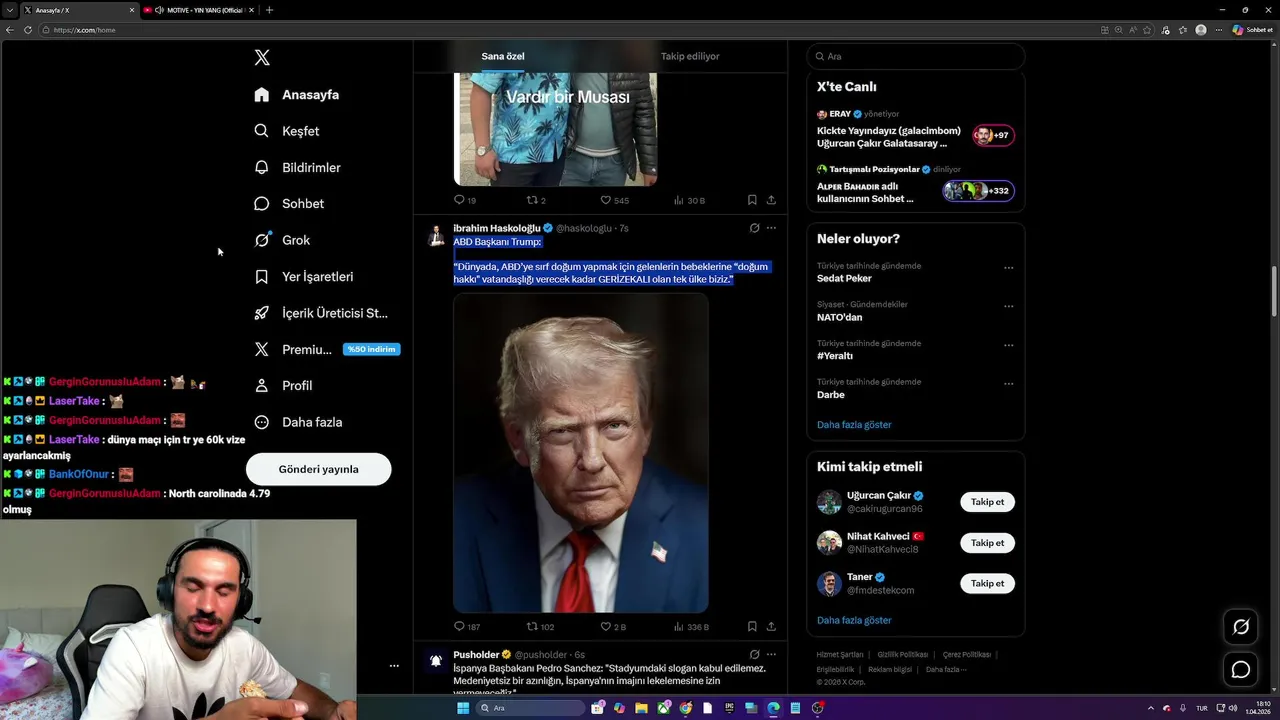The width and height of the screenshot is (1280, 720).
Task: Share the Vardır bir Musası post
Action: click(771, 200)
